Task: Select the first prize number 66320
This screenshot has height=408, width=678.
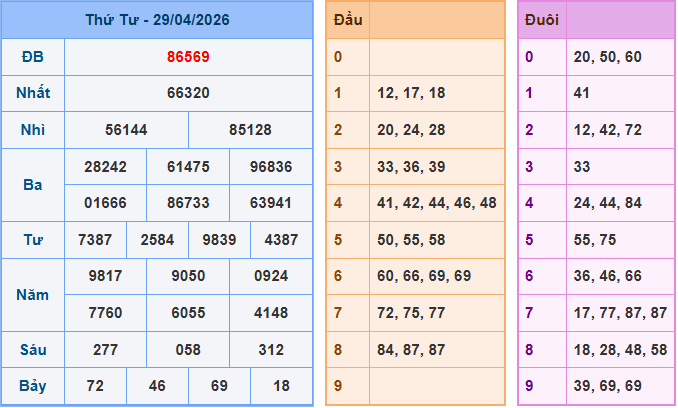Action: point(188,93)
